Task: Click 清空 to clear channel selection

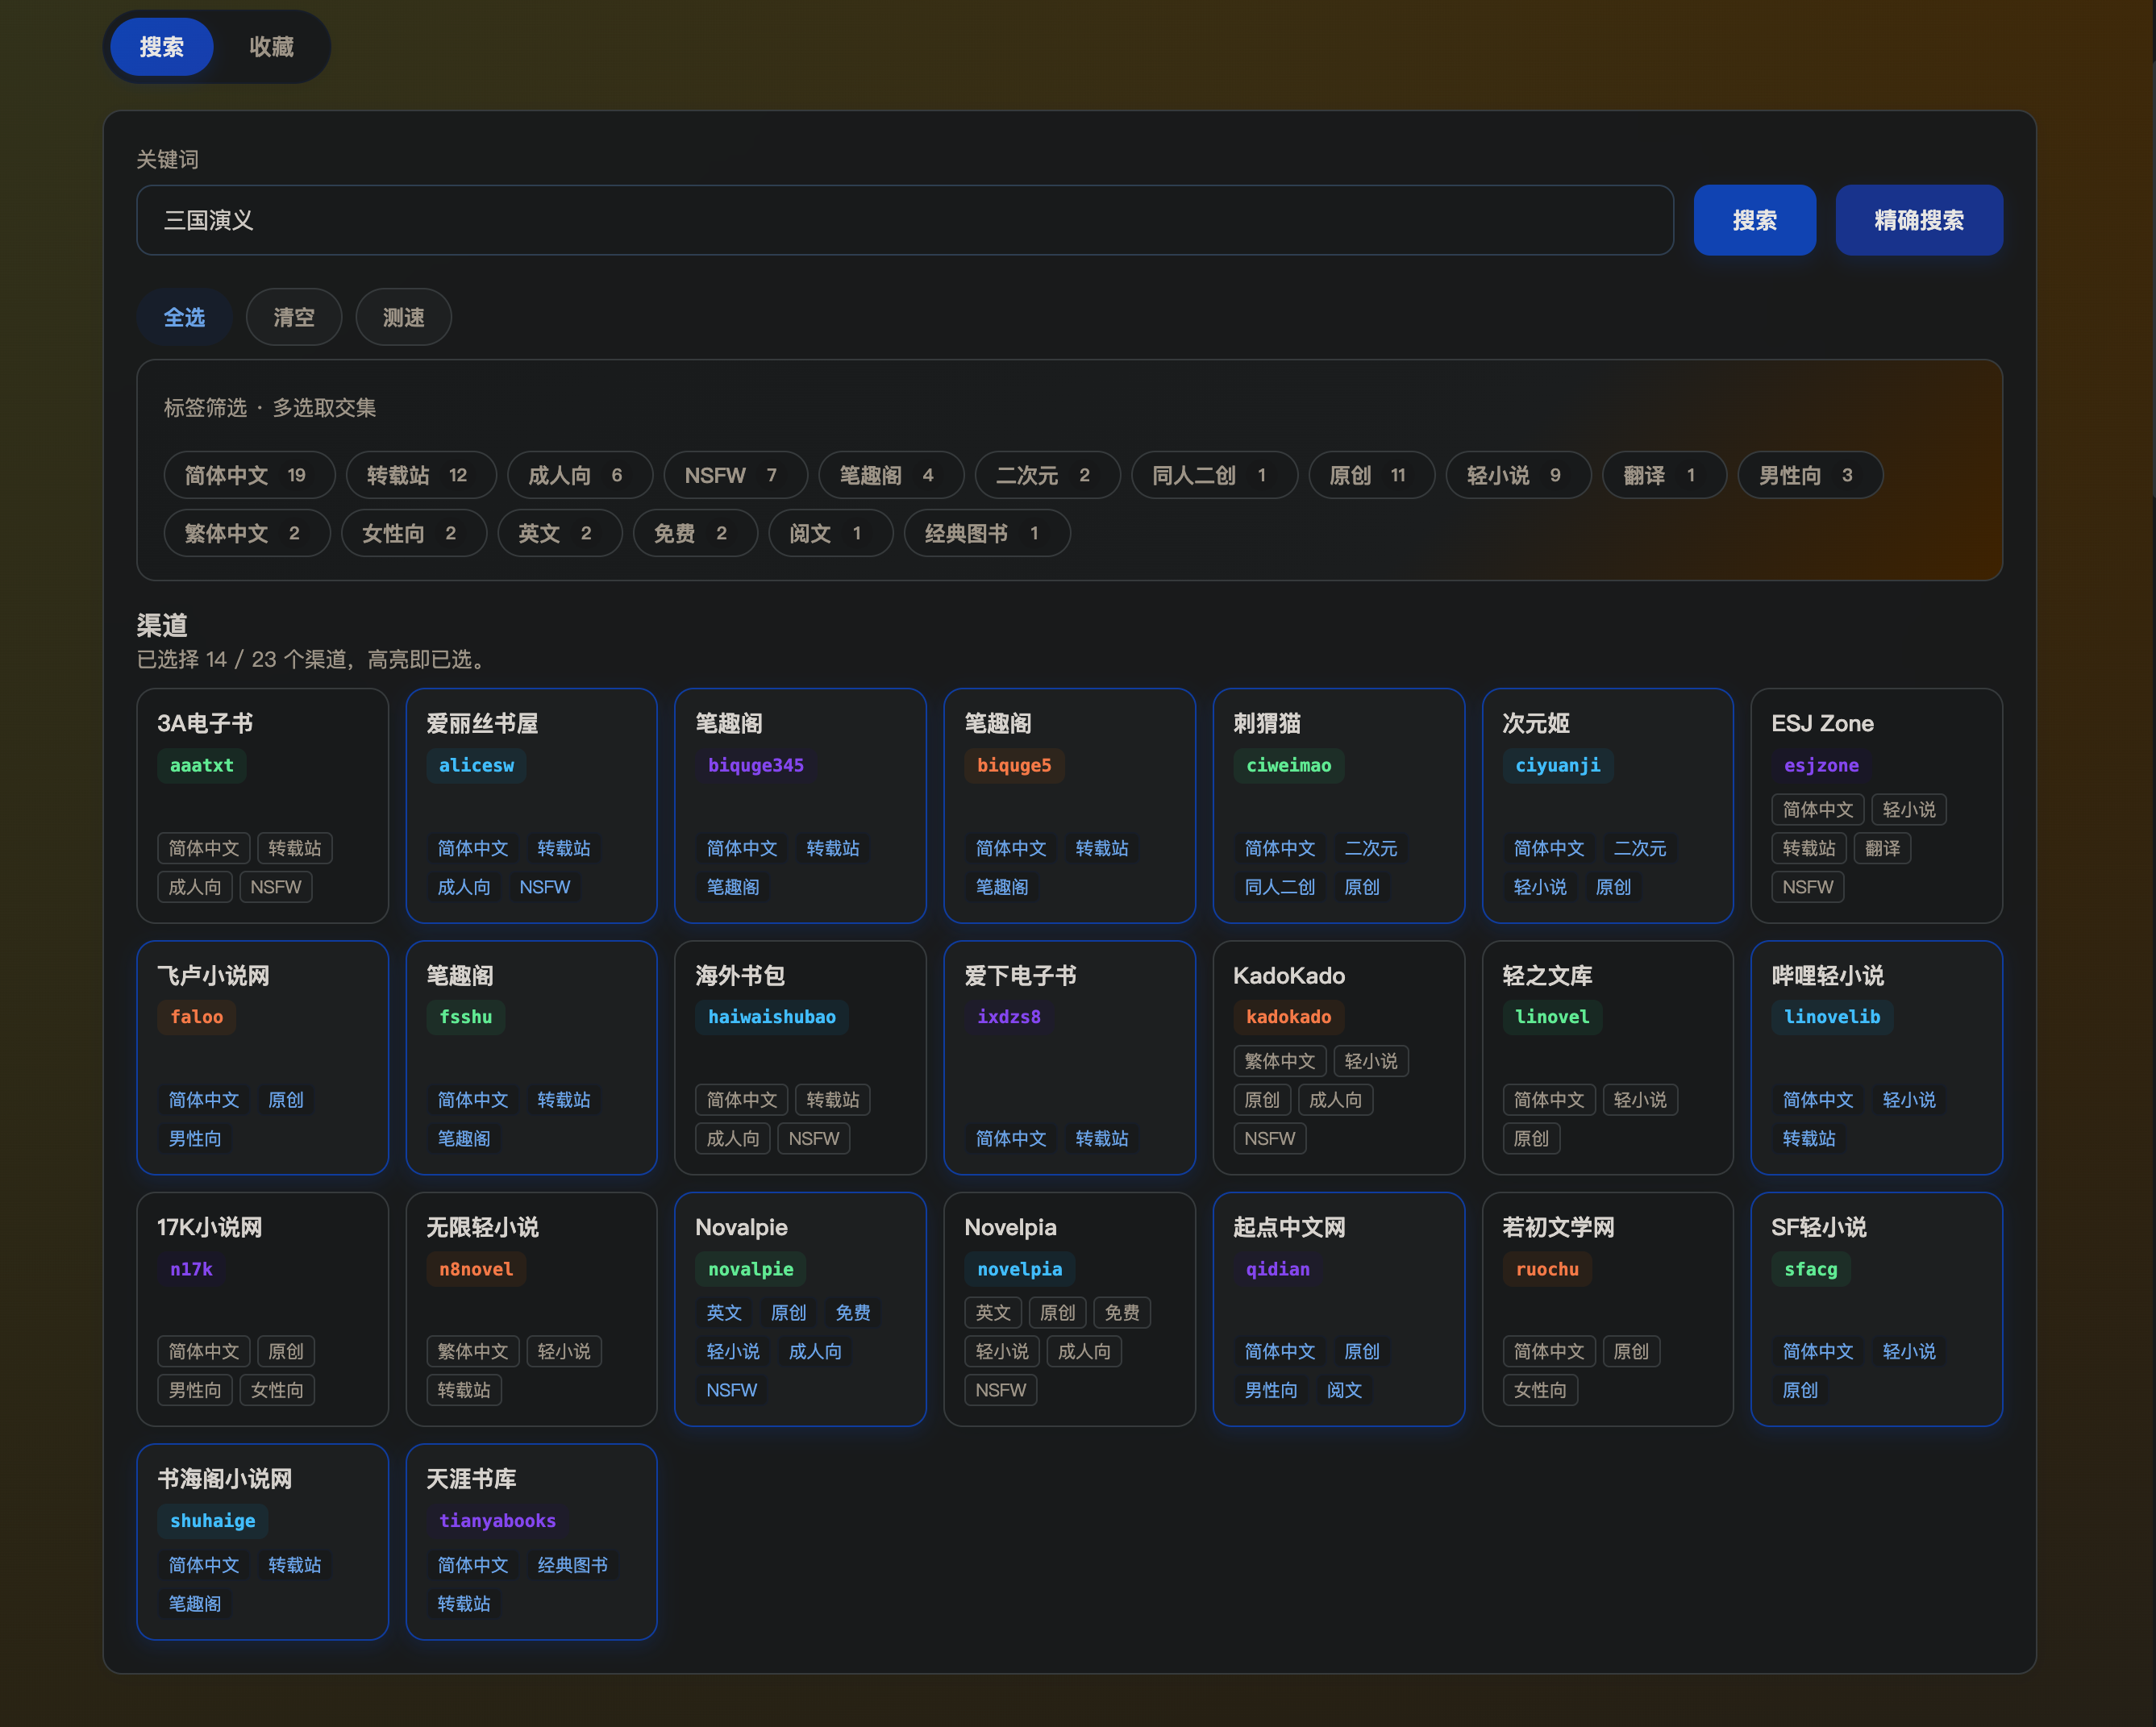Action: coord(294,317)
